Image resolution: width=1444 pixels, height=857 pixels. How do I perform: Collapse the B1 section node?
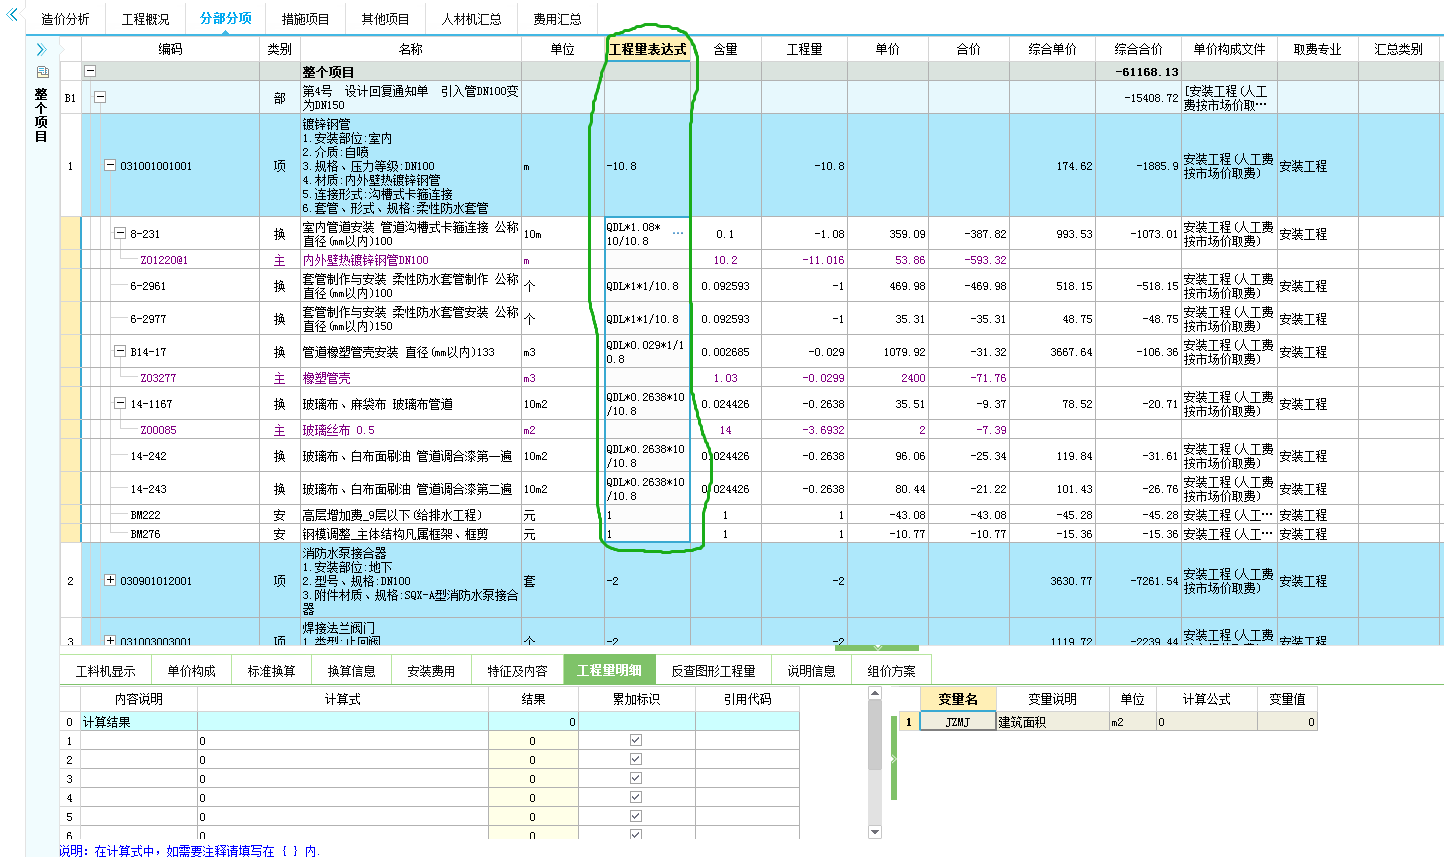point(100,97)
